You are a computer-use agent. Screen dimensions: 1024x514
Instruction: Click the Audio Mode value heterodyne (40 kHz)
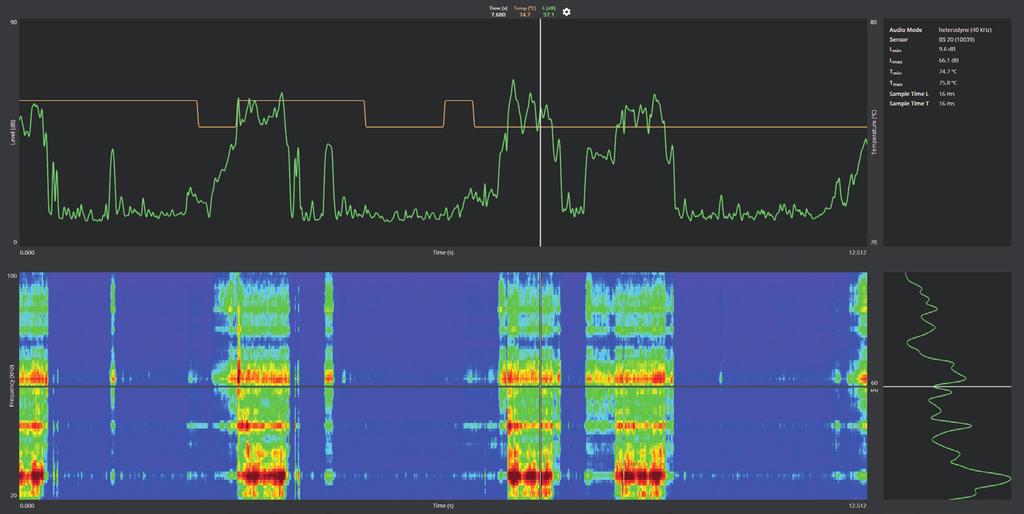[965, 30]
